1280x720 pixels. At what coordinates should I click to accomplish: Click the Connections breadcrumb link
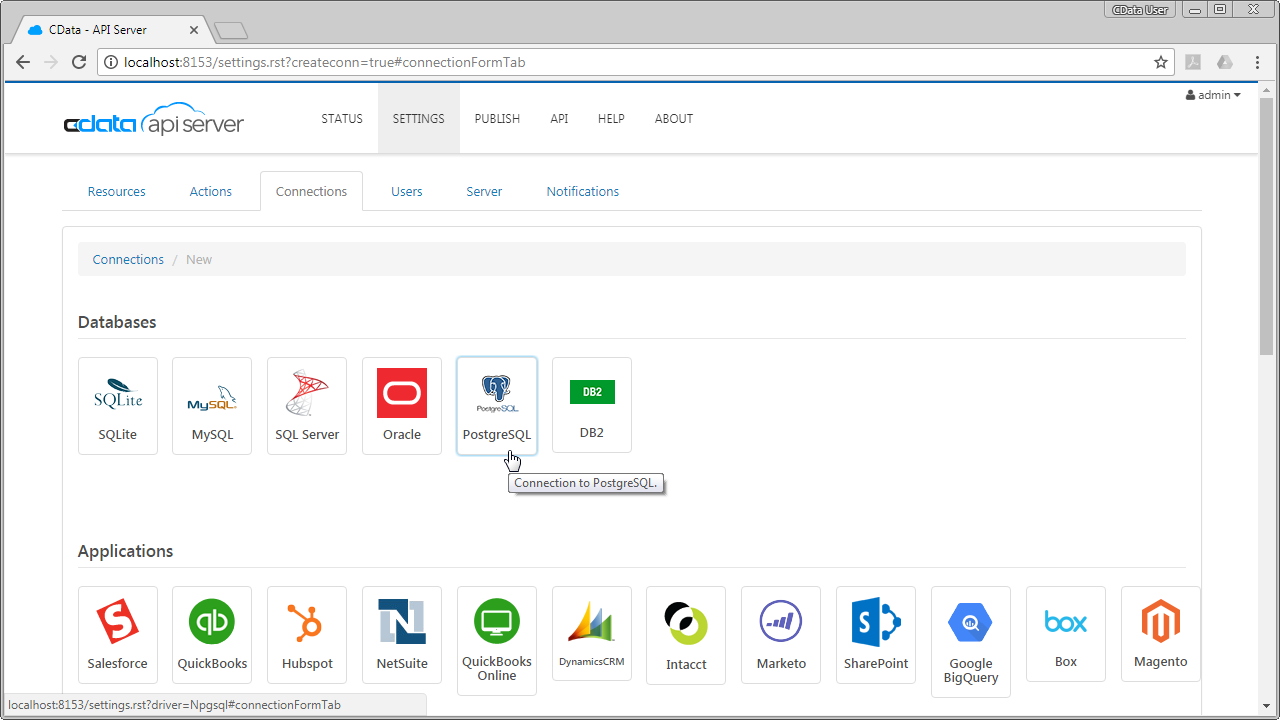pyautogui.click(x=128, y=259)
